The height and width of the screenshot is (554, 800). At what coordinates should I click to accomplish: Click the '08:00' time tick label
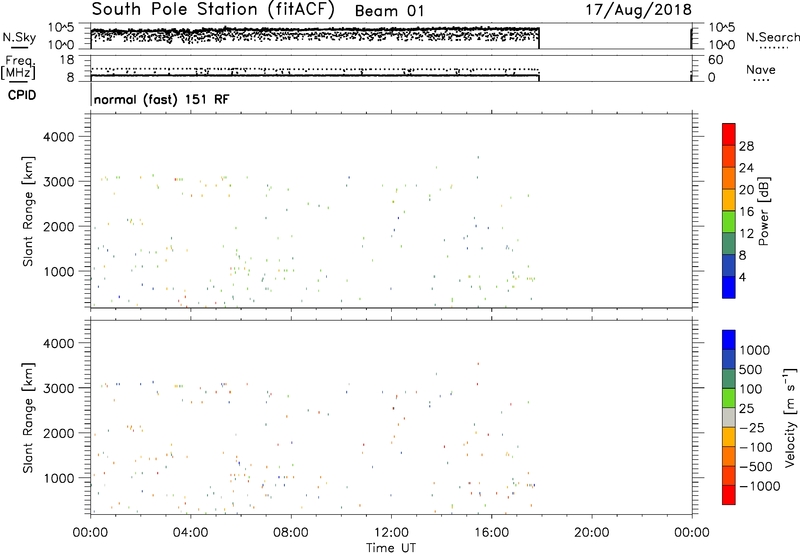pyautogui.click(x=290, y=533)
